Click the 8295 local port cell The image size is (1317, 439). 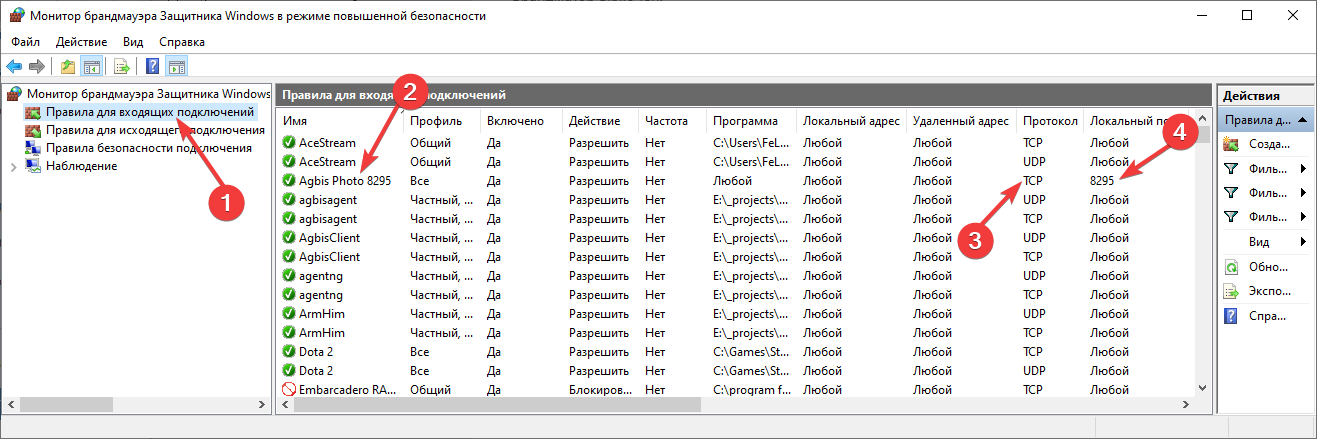click(1102, 181)
